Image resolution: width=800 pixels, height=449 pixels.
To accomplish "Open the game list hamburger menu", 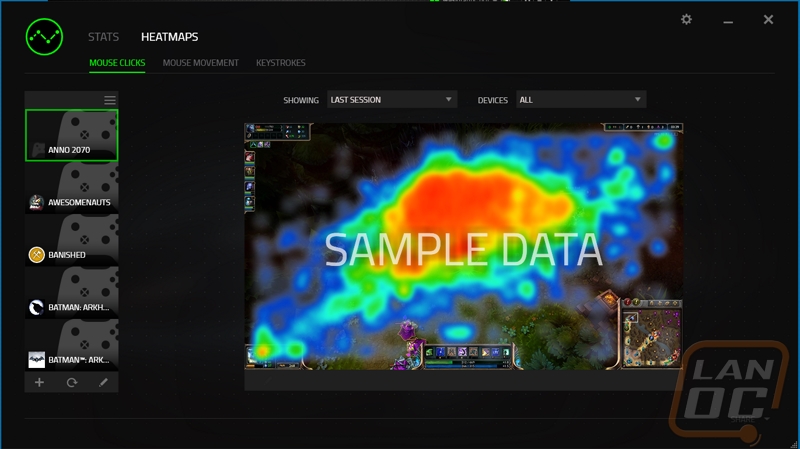I will [110, 100].
